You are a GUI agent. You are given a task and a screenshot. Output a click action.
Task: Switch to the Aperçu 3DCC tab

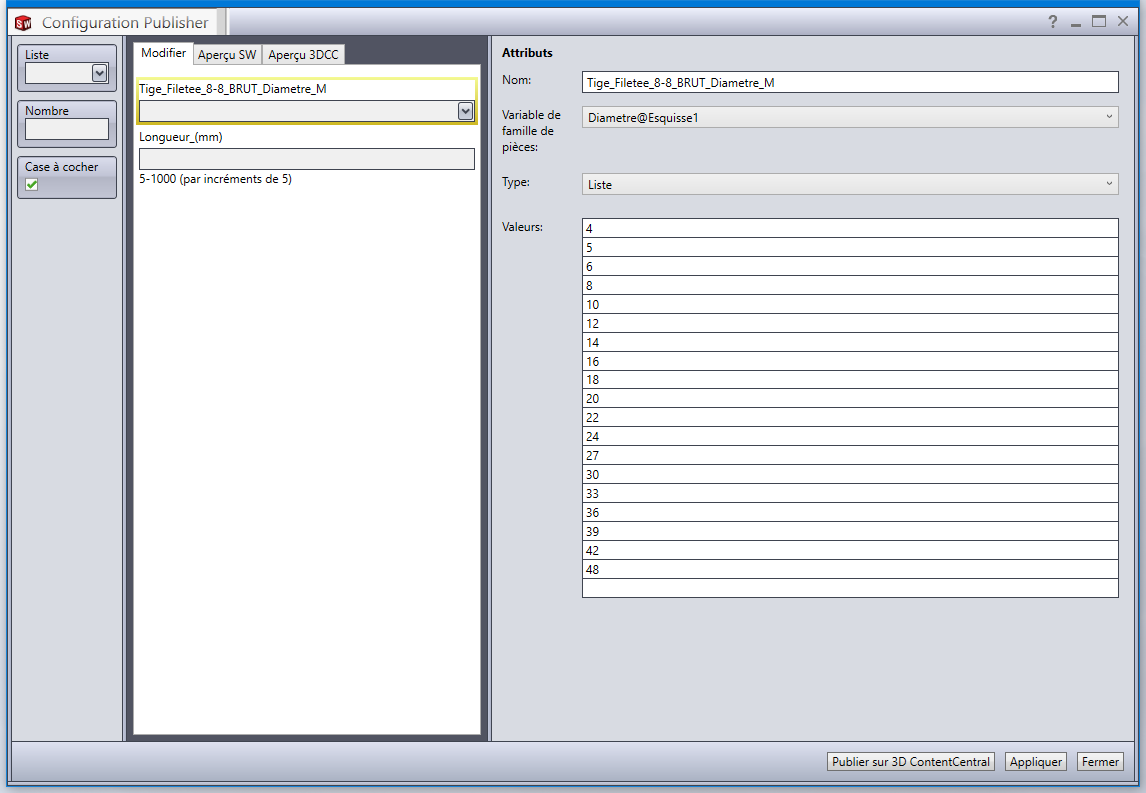(303, 54)
